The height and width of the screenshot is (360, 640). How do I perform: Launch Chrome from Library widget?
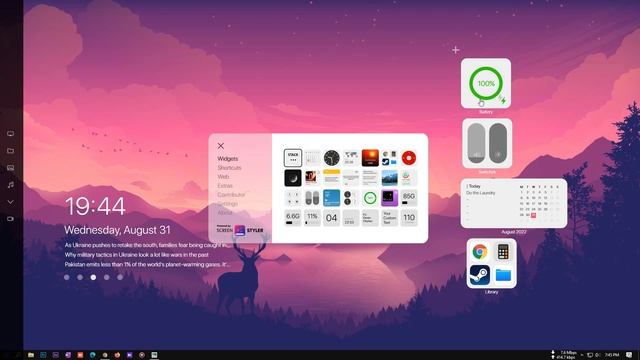[x=480, y=252]
